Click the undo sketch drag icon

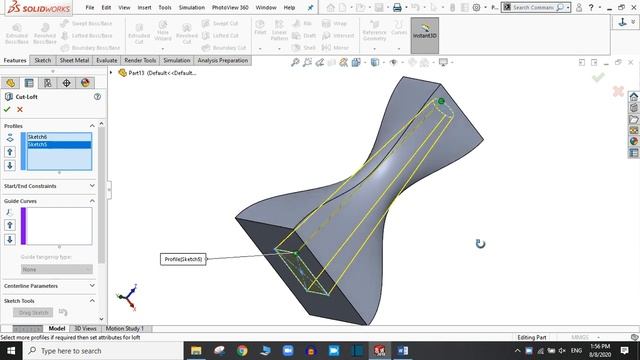point(63,312)
